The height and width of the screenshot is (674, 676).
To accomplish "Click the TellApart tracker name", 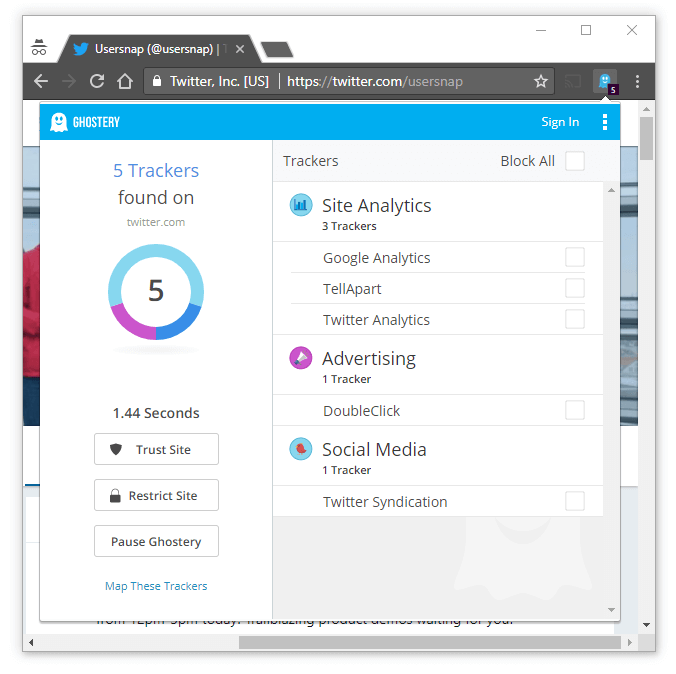I will coord(352,289).
